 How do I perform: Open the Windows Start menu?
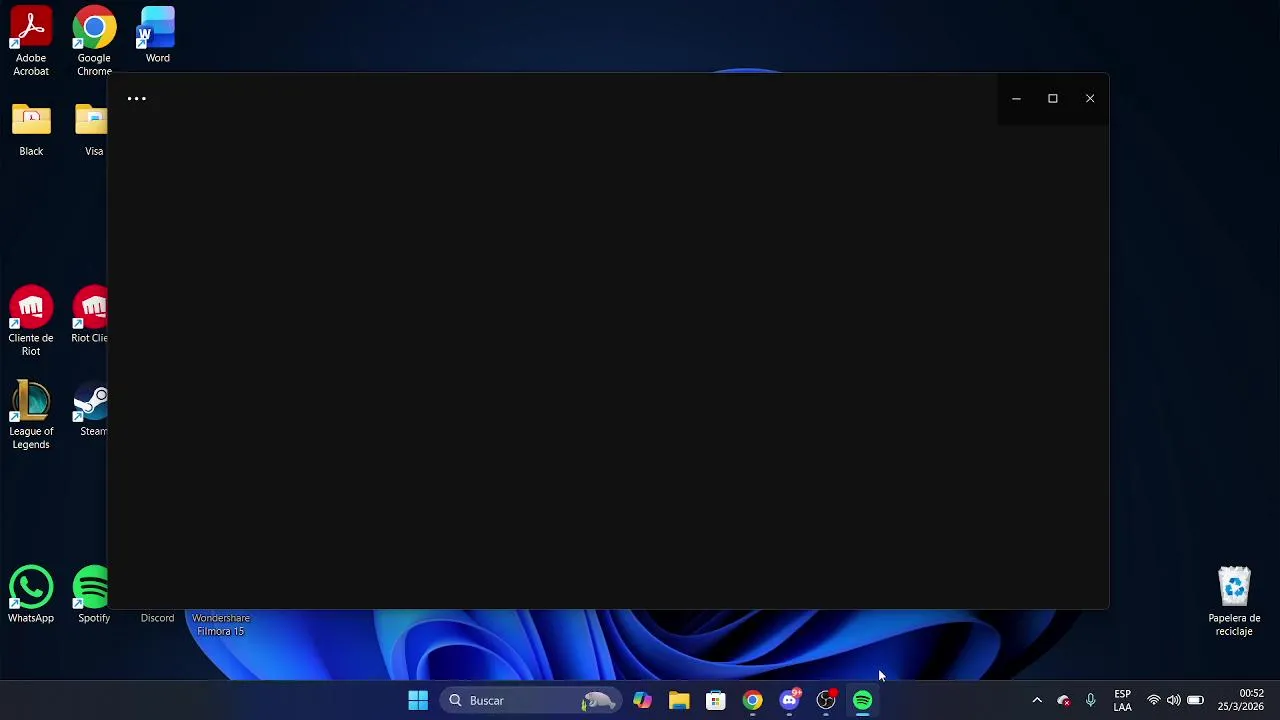(x=418, y=701)
